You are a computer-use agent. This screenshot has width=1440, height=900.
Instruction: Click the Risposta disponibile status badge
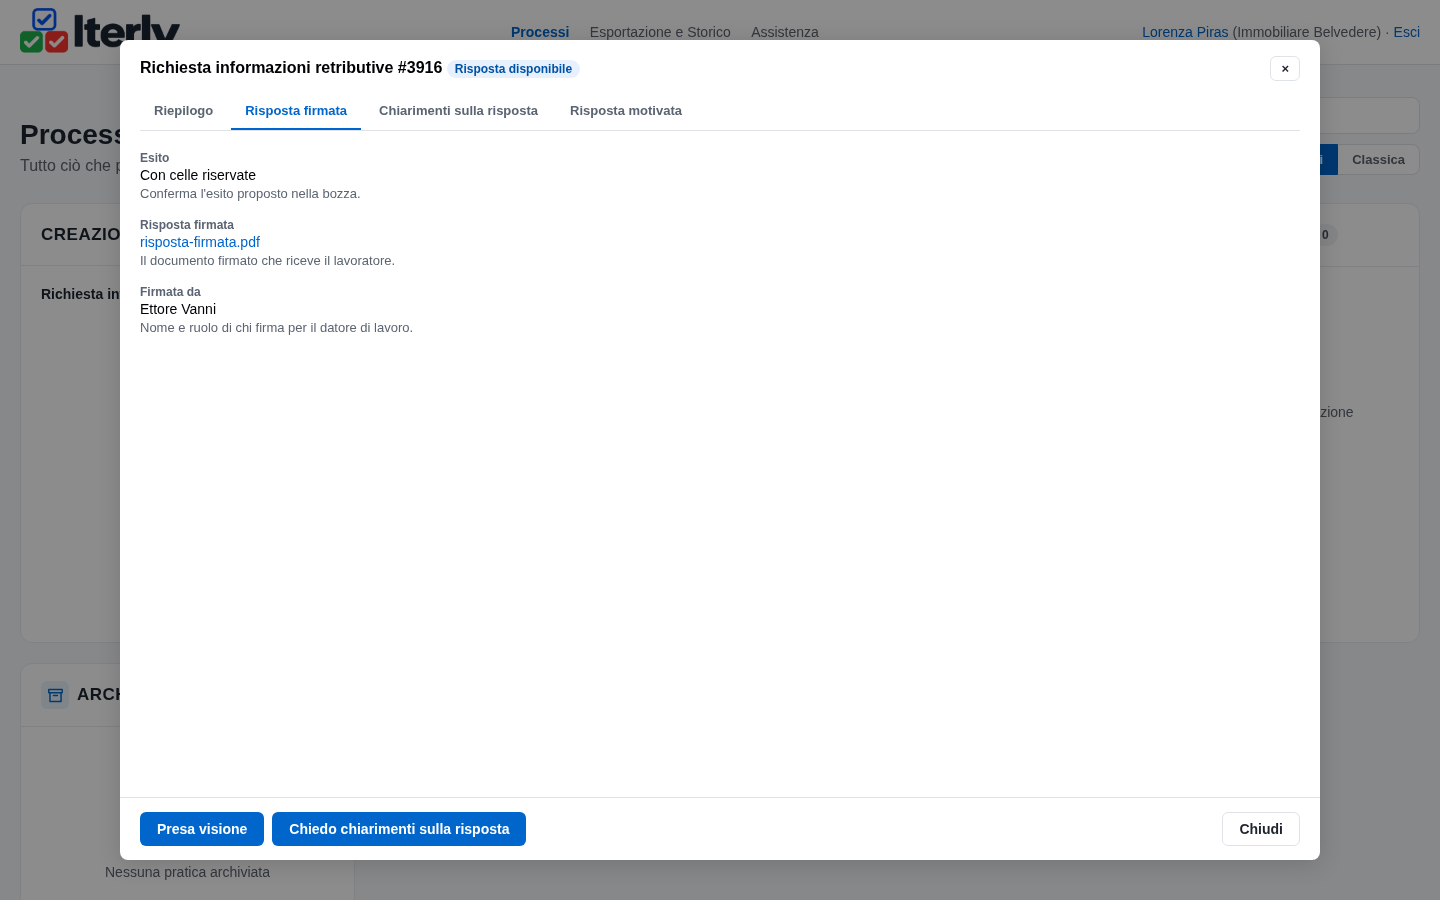click(x=513, y=69)
